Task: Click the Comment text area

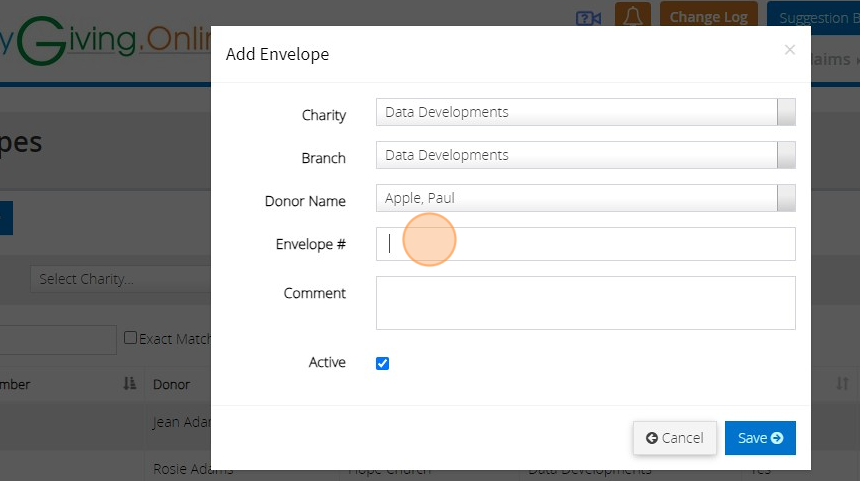Action: [585, 303]
